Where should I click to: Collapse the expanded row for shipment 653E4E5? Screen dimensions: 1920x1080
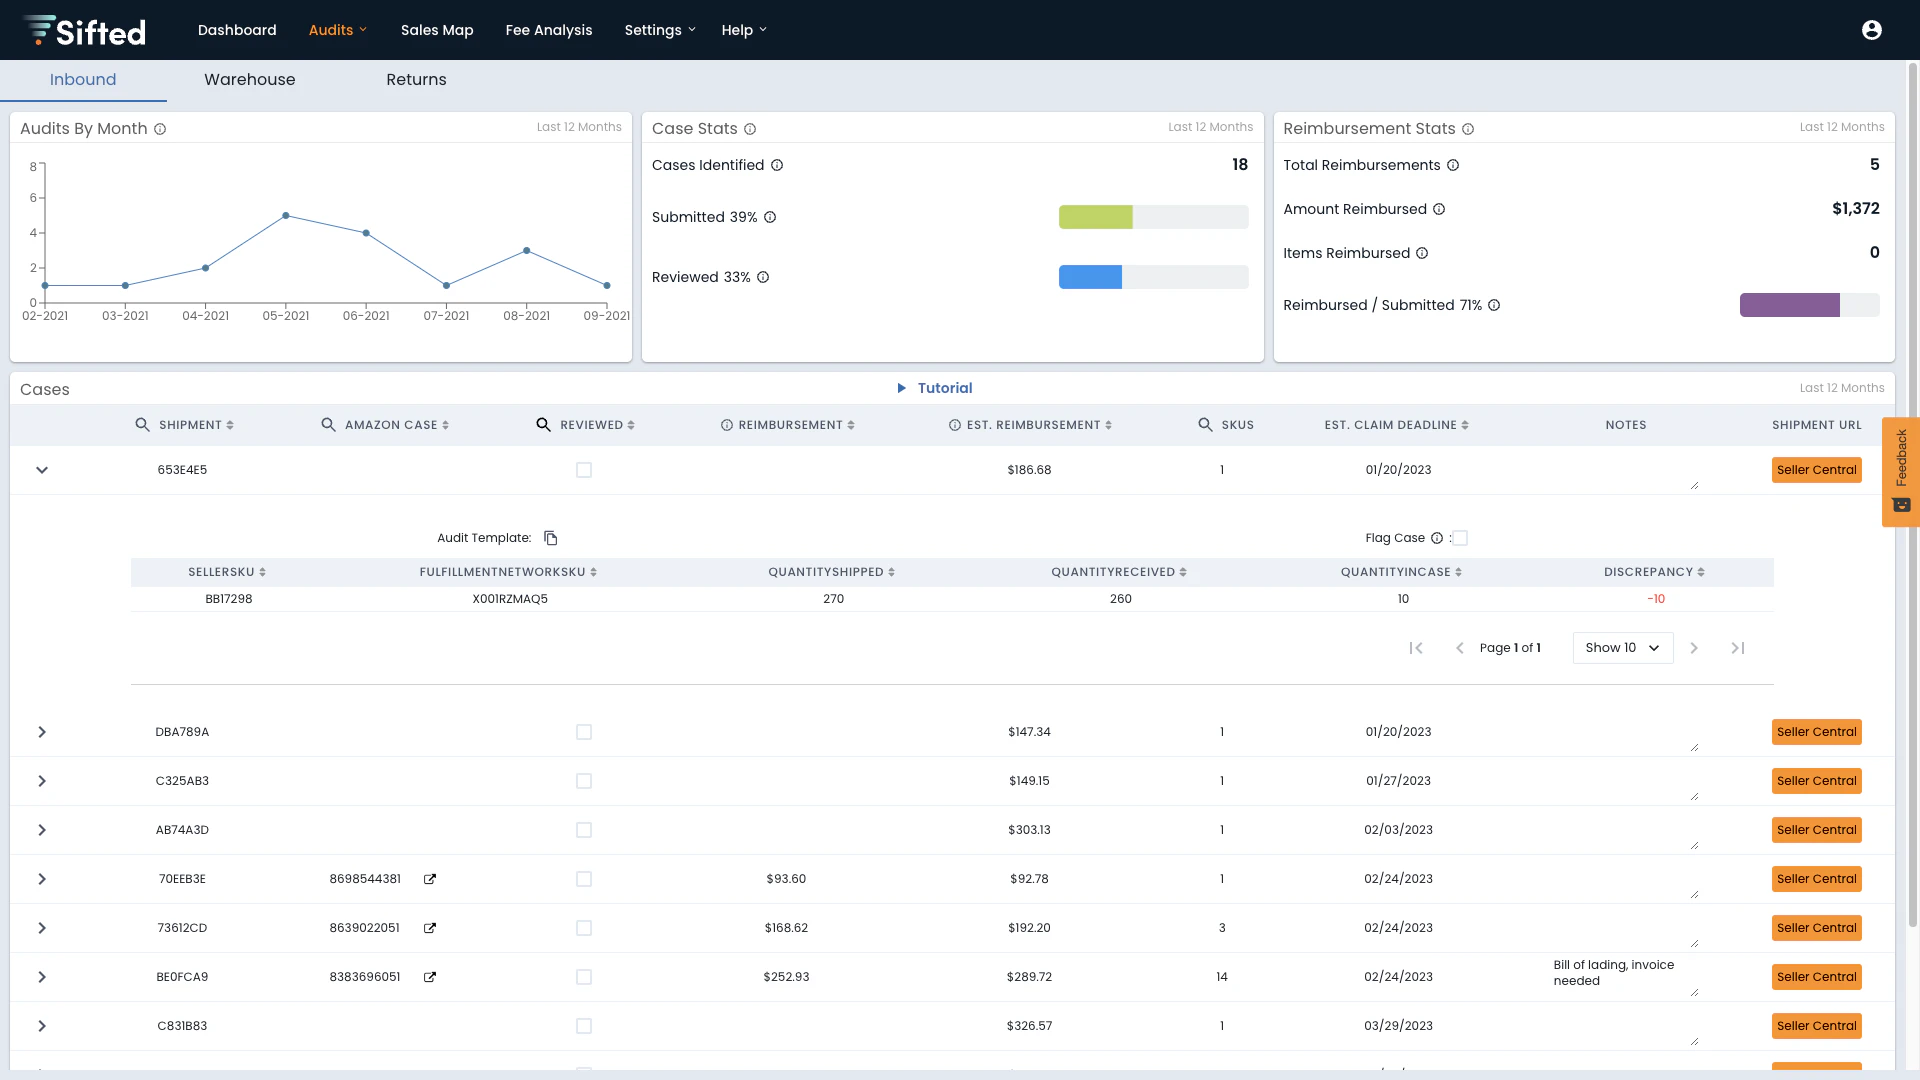42,469
